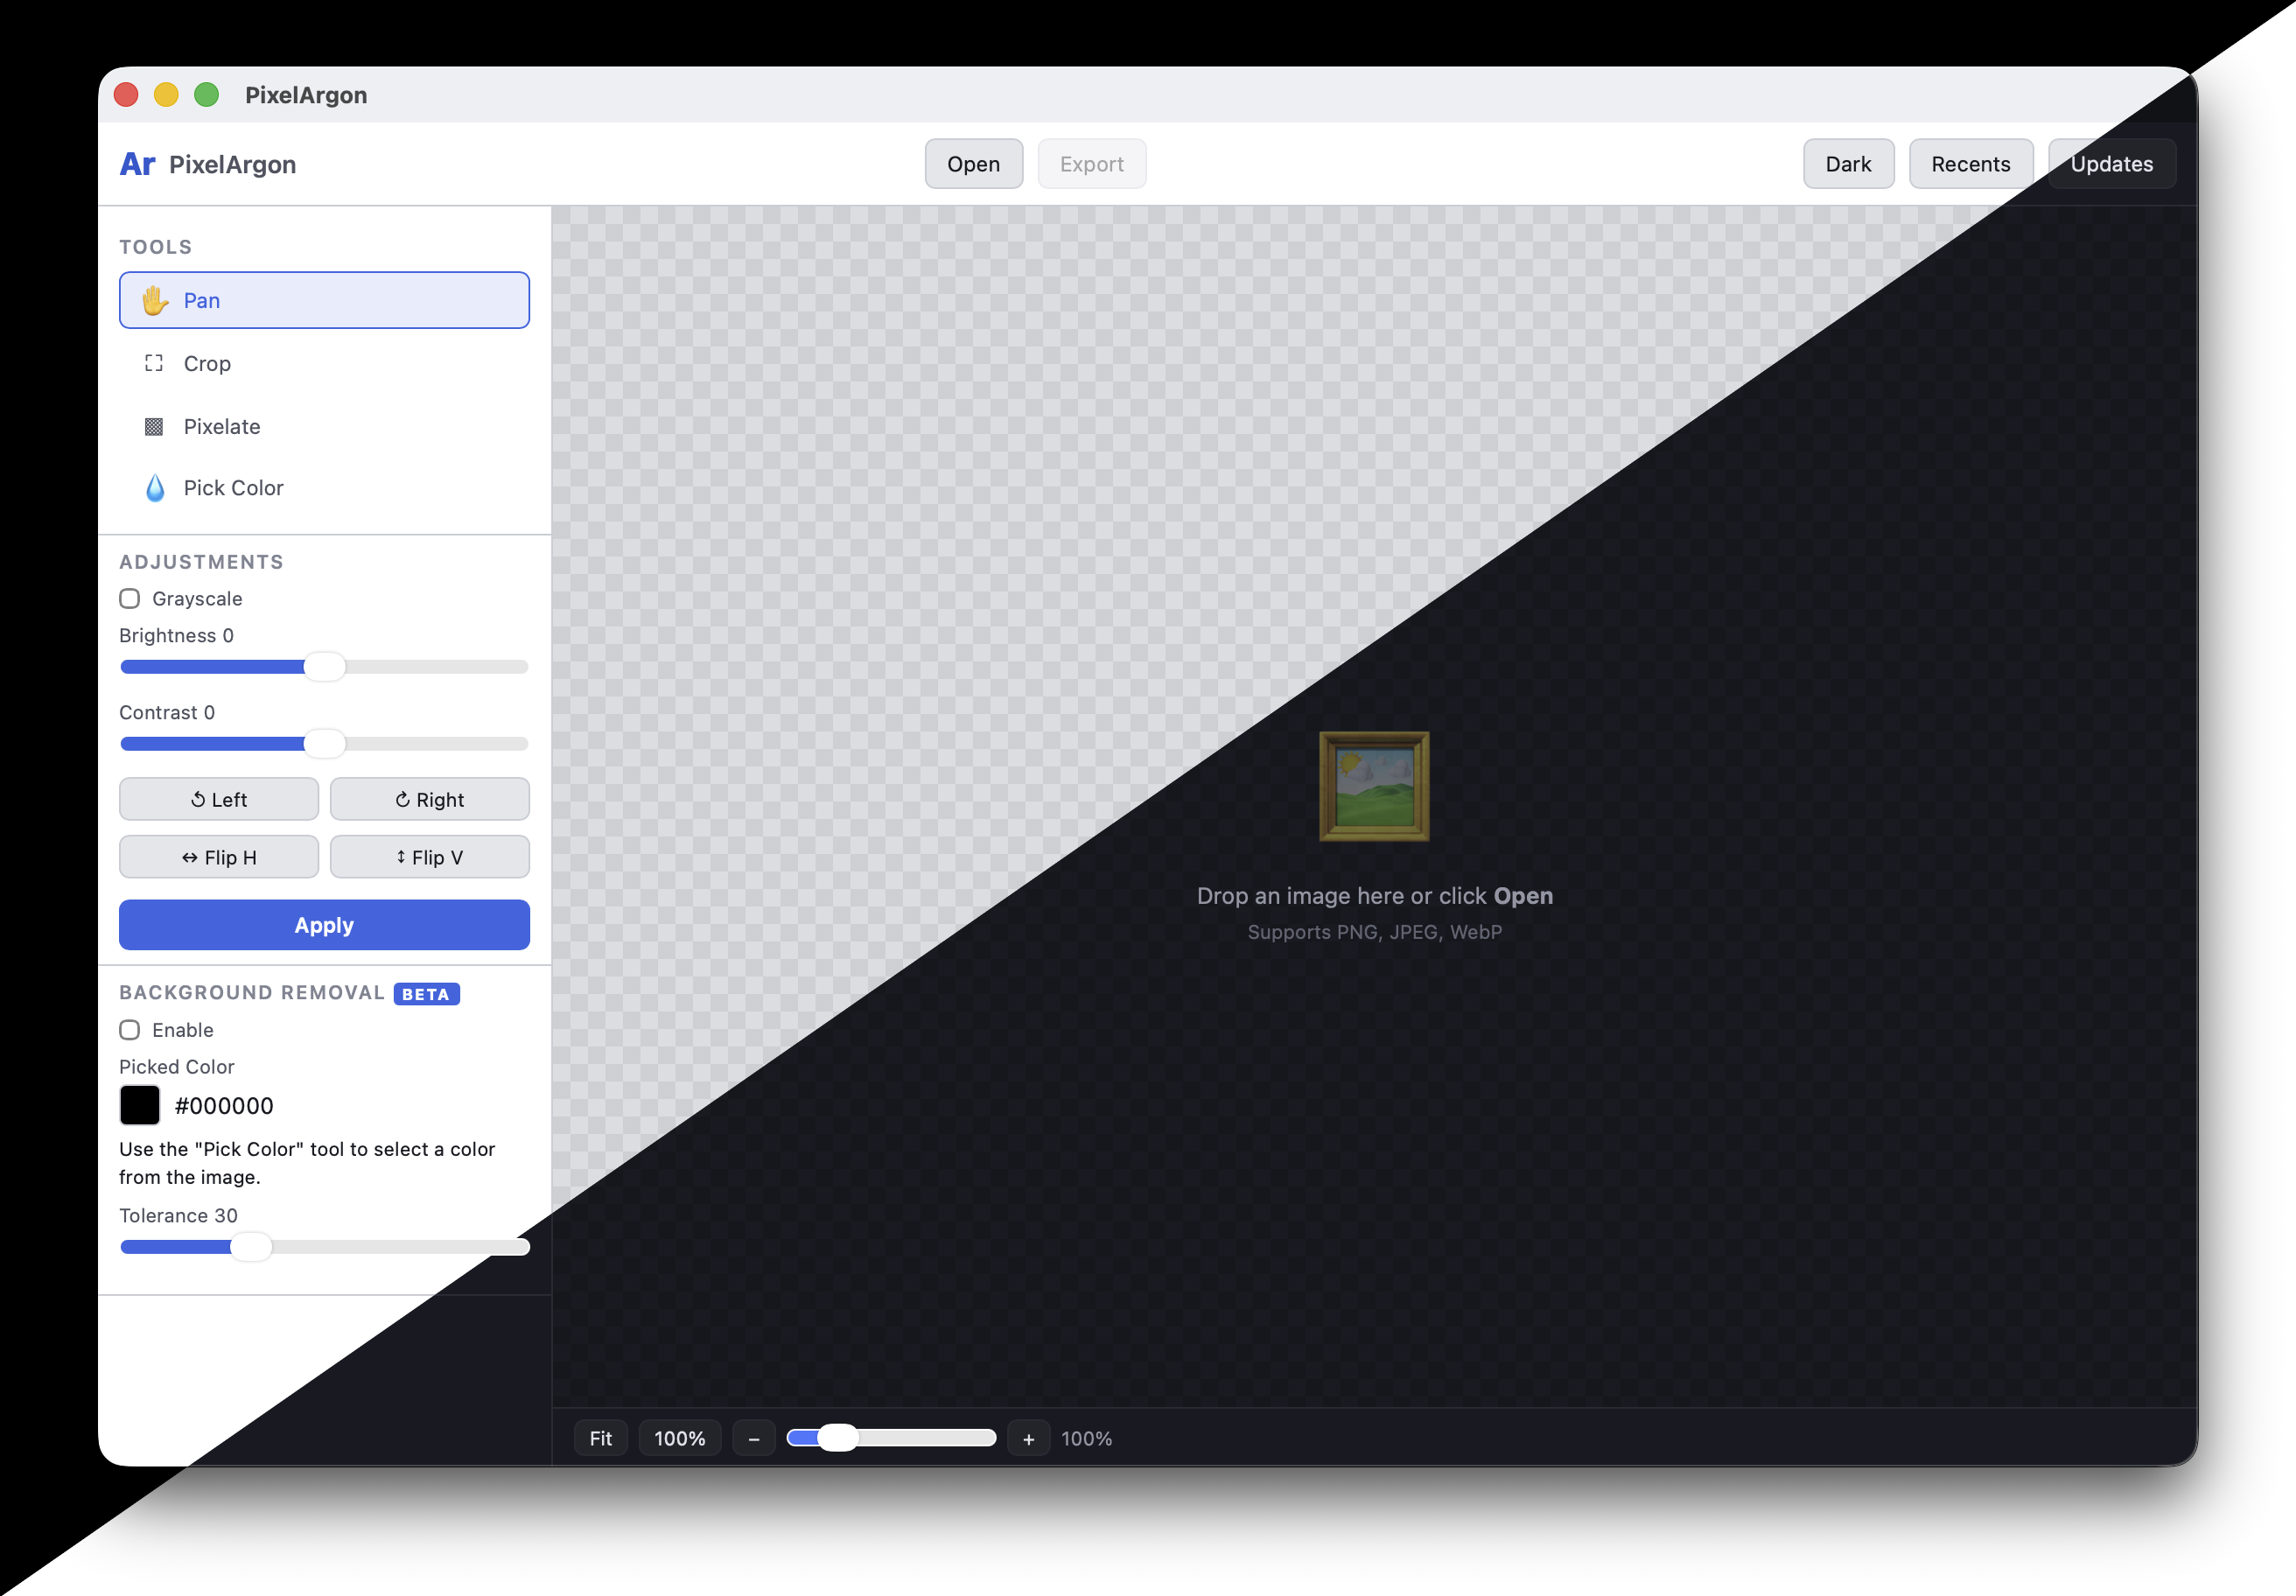2296x1596 pixels.
Task: Flip the image horizontally
Action: (218, 857)
